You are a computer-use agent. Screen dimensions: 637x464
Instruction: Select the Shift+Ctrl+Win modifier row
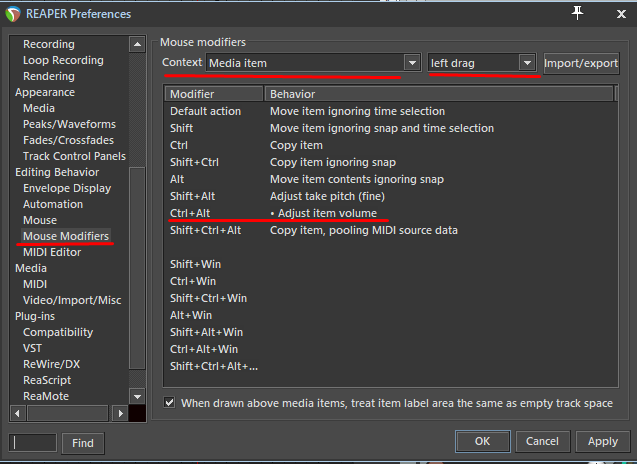pos(390,299)
